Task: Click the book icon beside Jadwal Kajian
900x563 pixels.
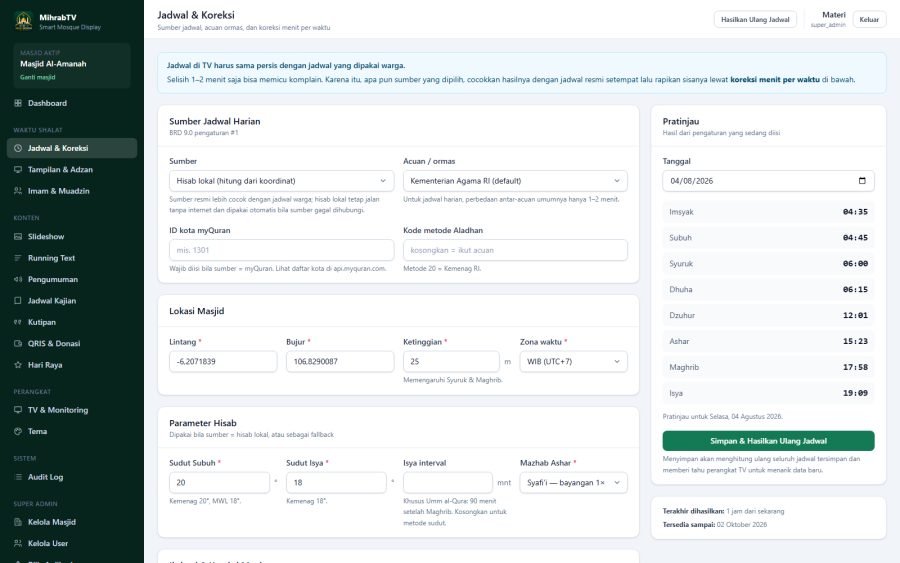Action: [x=18, y=301]
